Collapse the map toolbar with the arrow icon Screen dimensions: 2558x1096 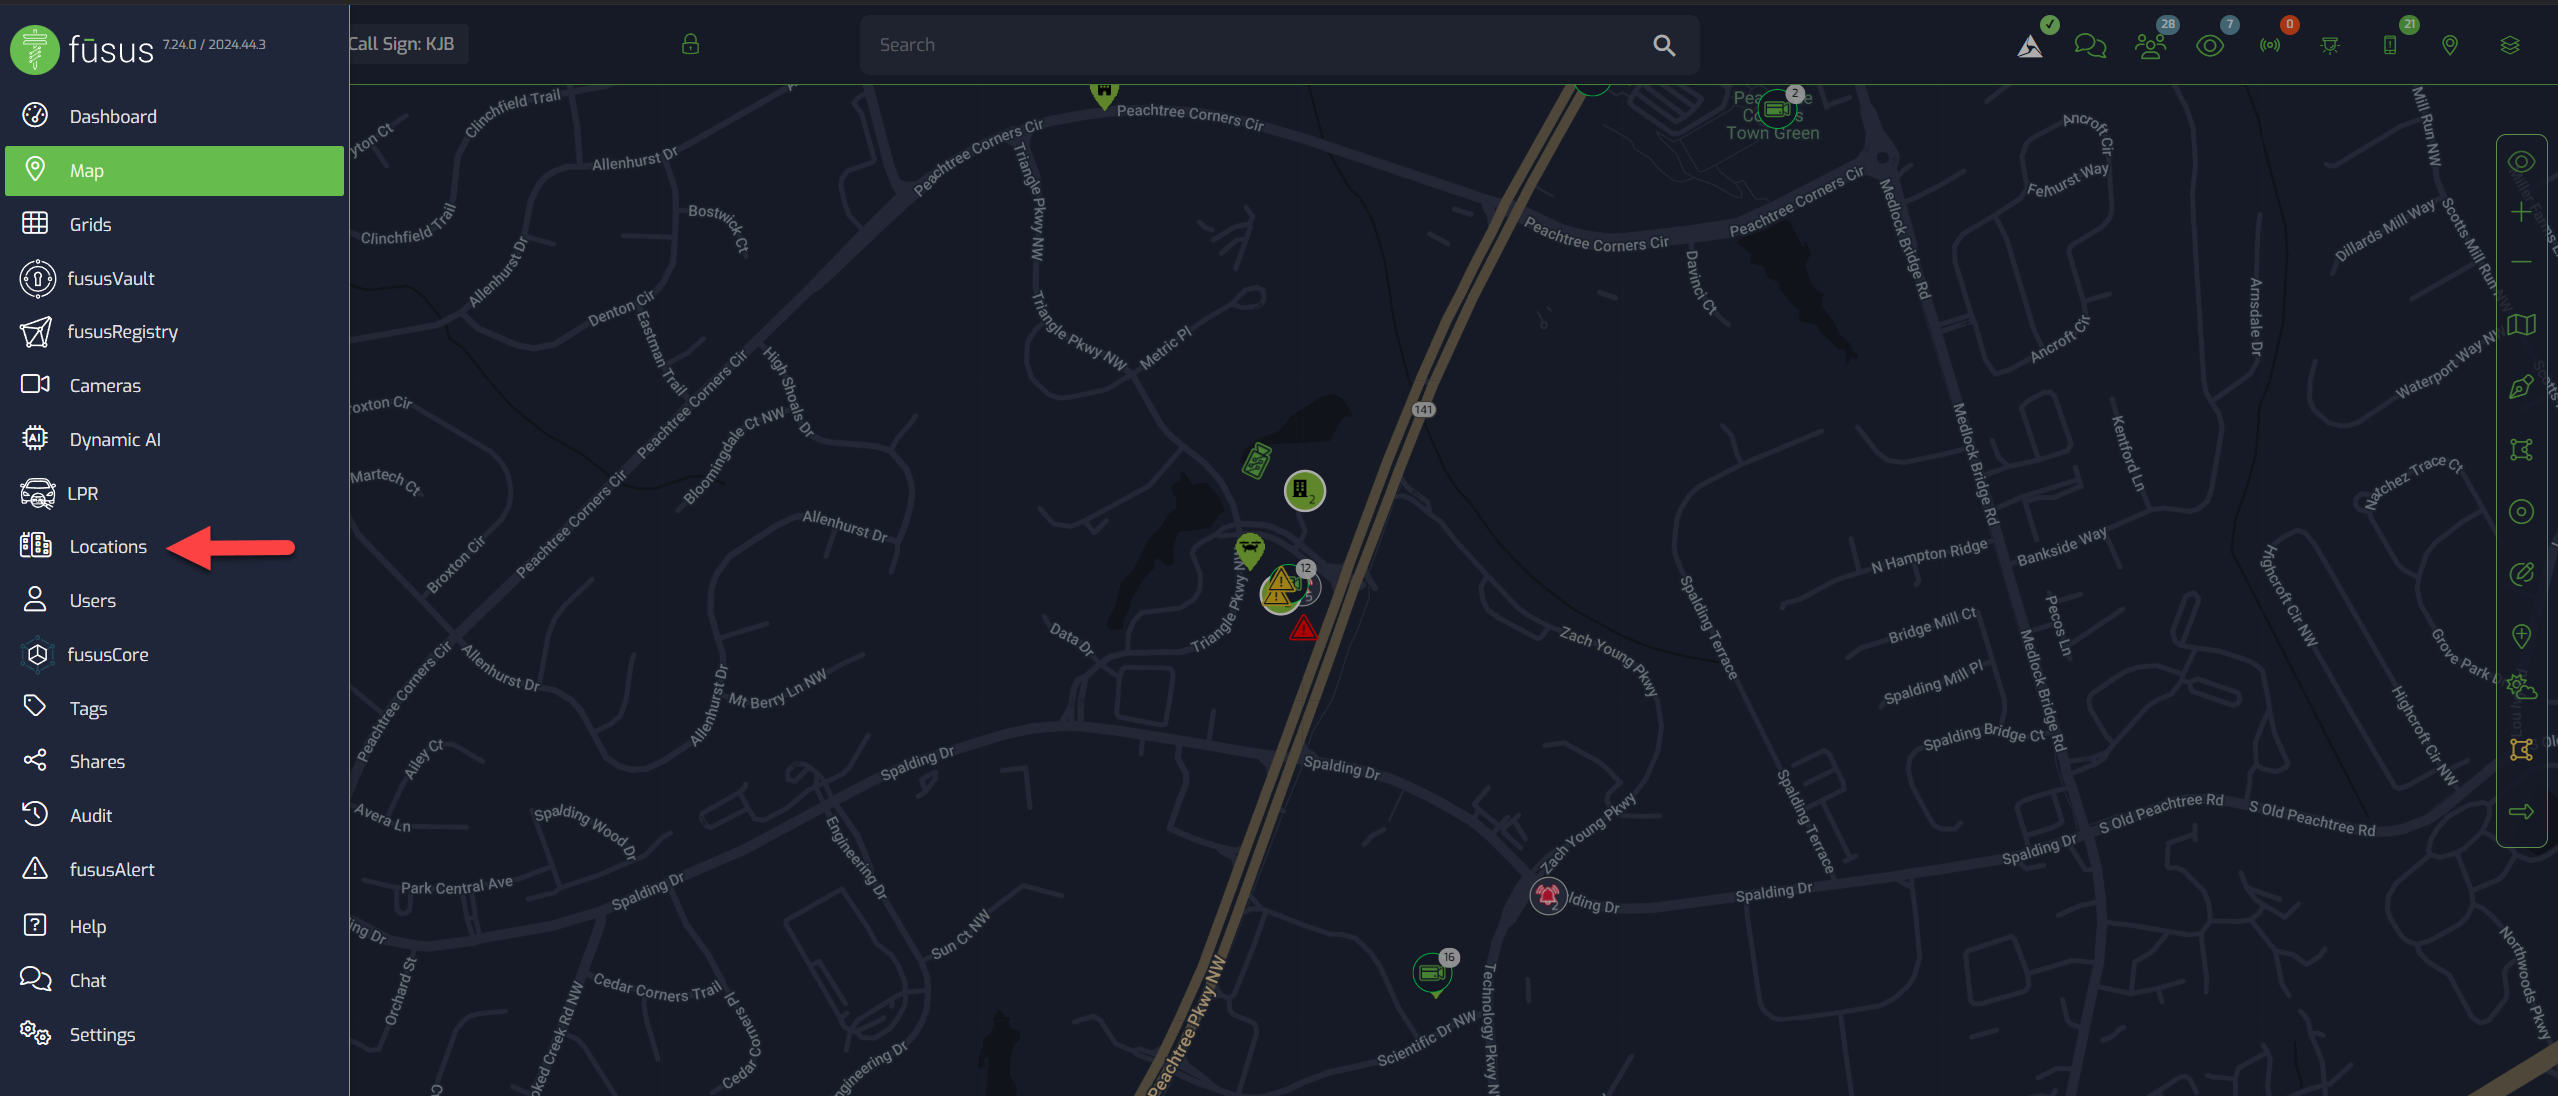2521,811
